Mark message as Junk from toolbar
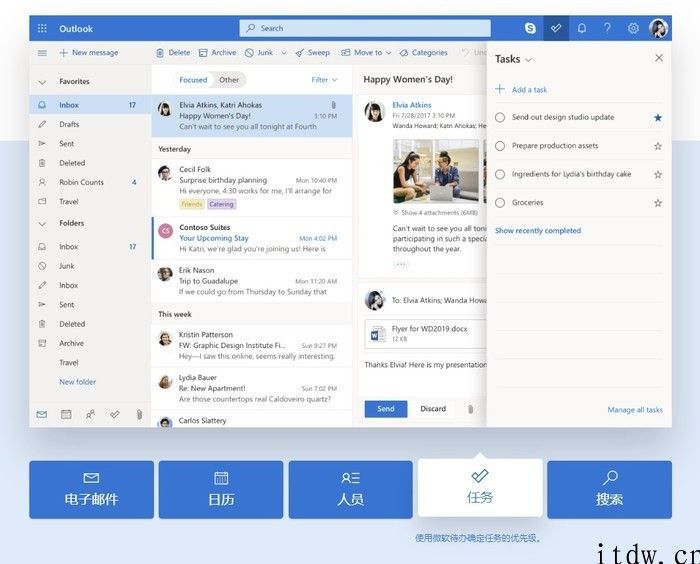This screenshot has height=564, width=700. pyautogui.click(x=259, y=53)
